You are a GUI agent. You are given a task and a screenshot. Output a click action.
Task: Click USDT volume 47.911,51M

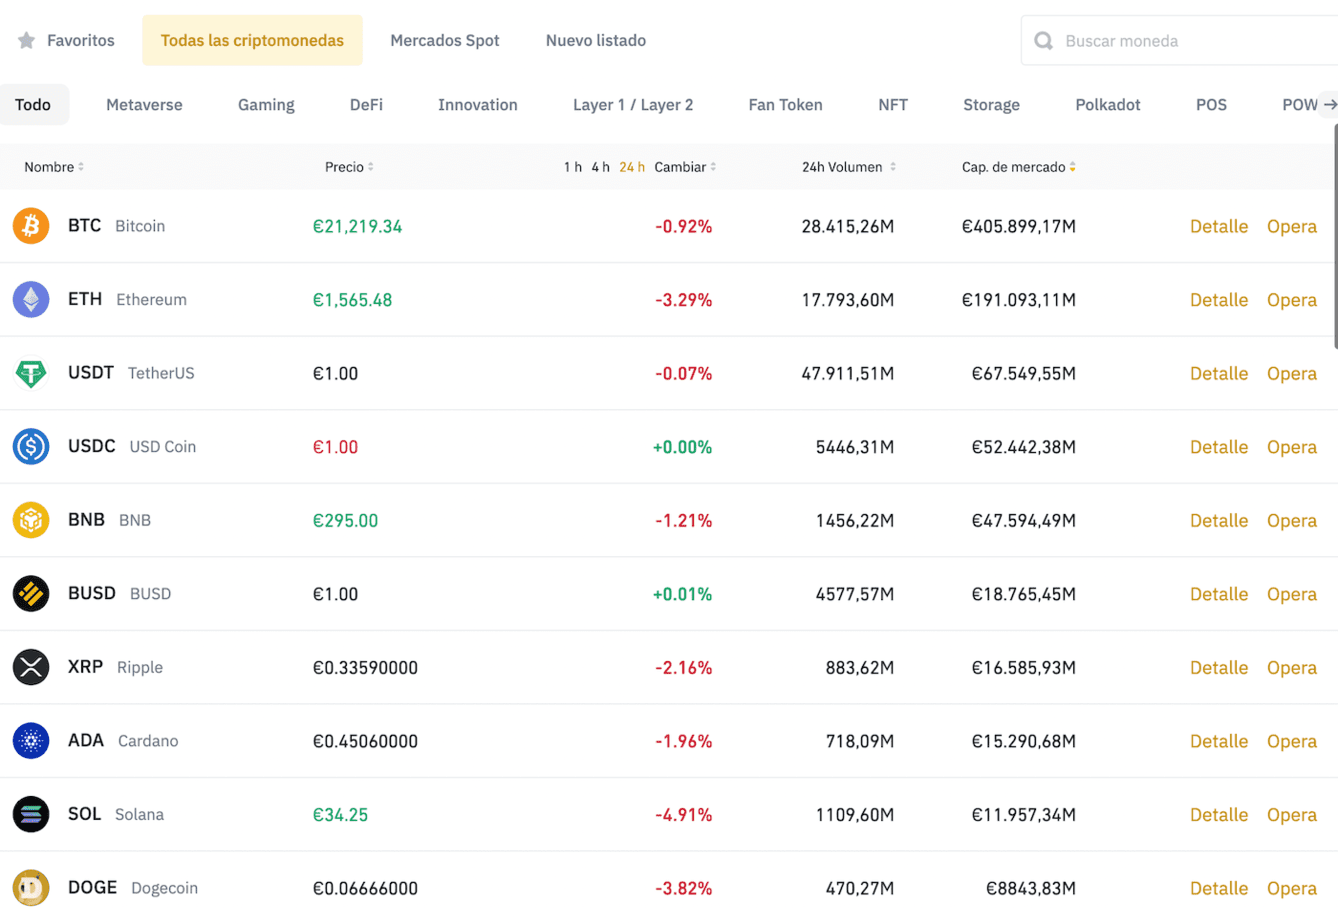pyautogui.click(x=848, y=373)
